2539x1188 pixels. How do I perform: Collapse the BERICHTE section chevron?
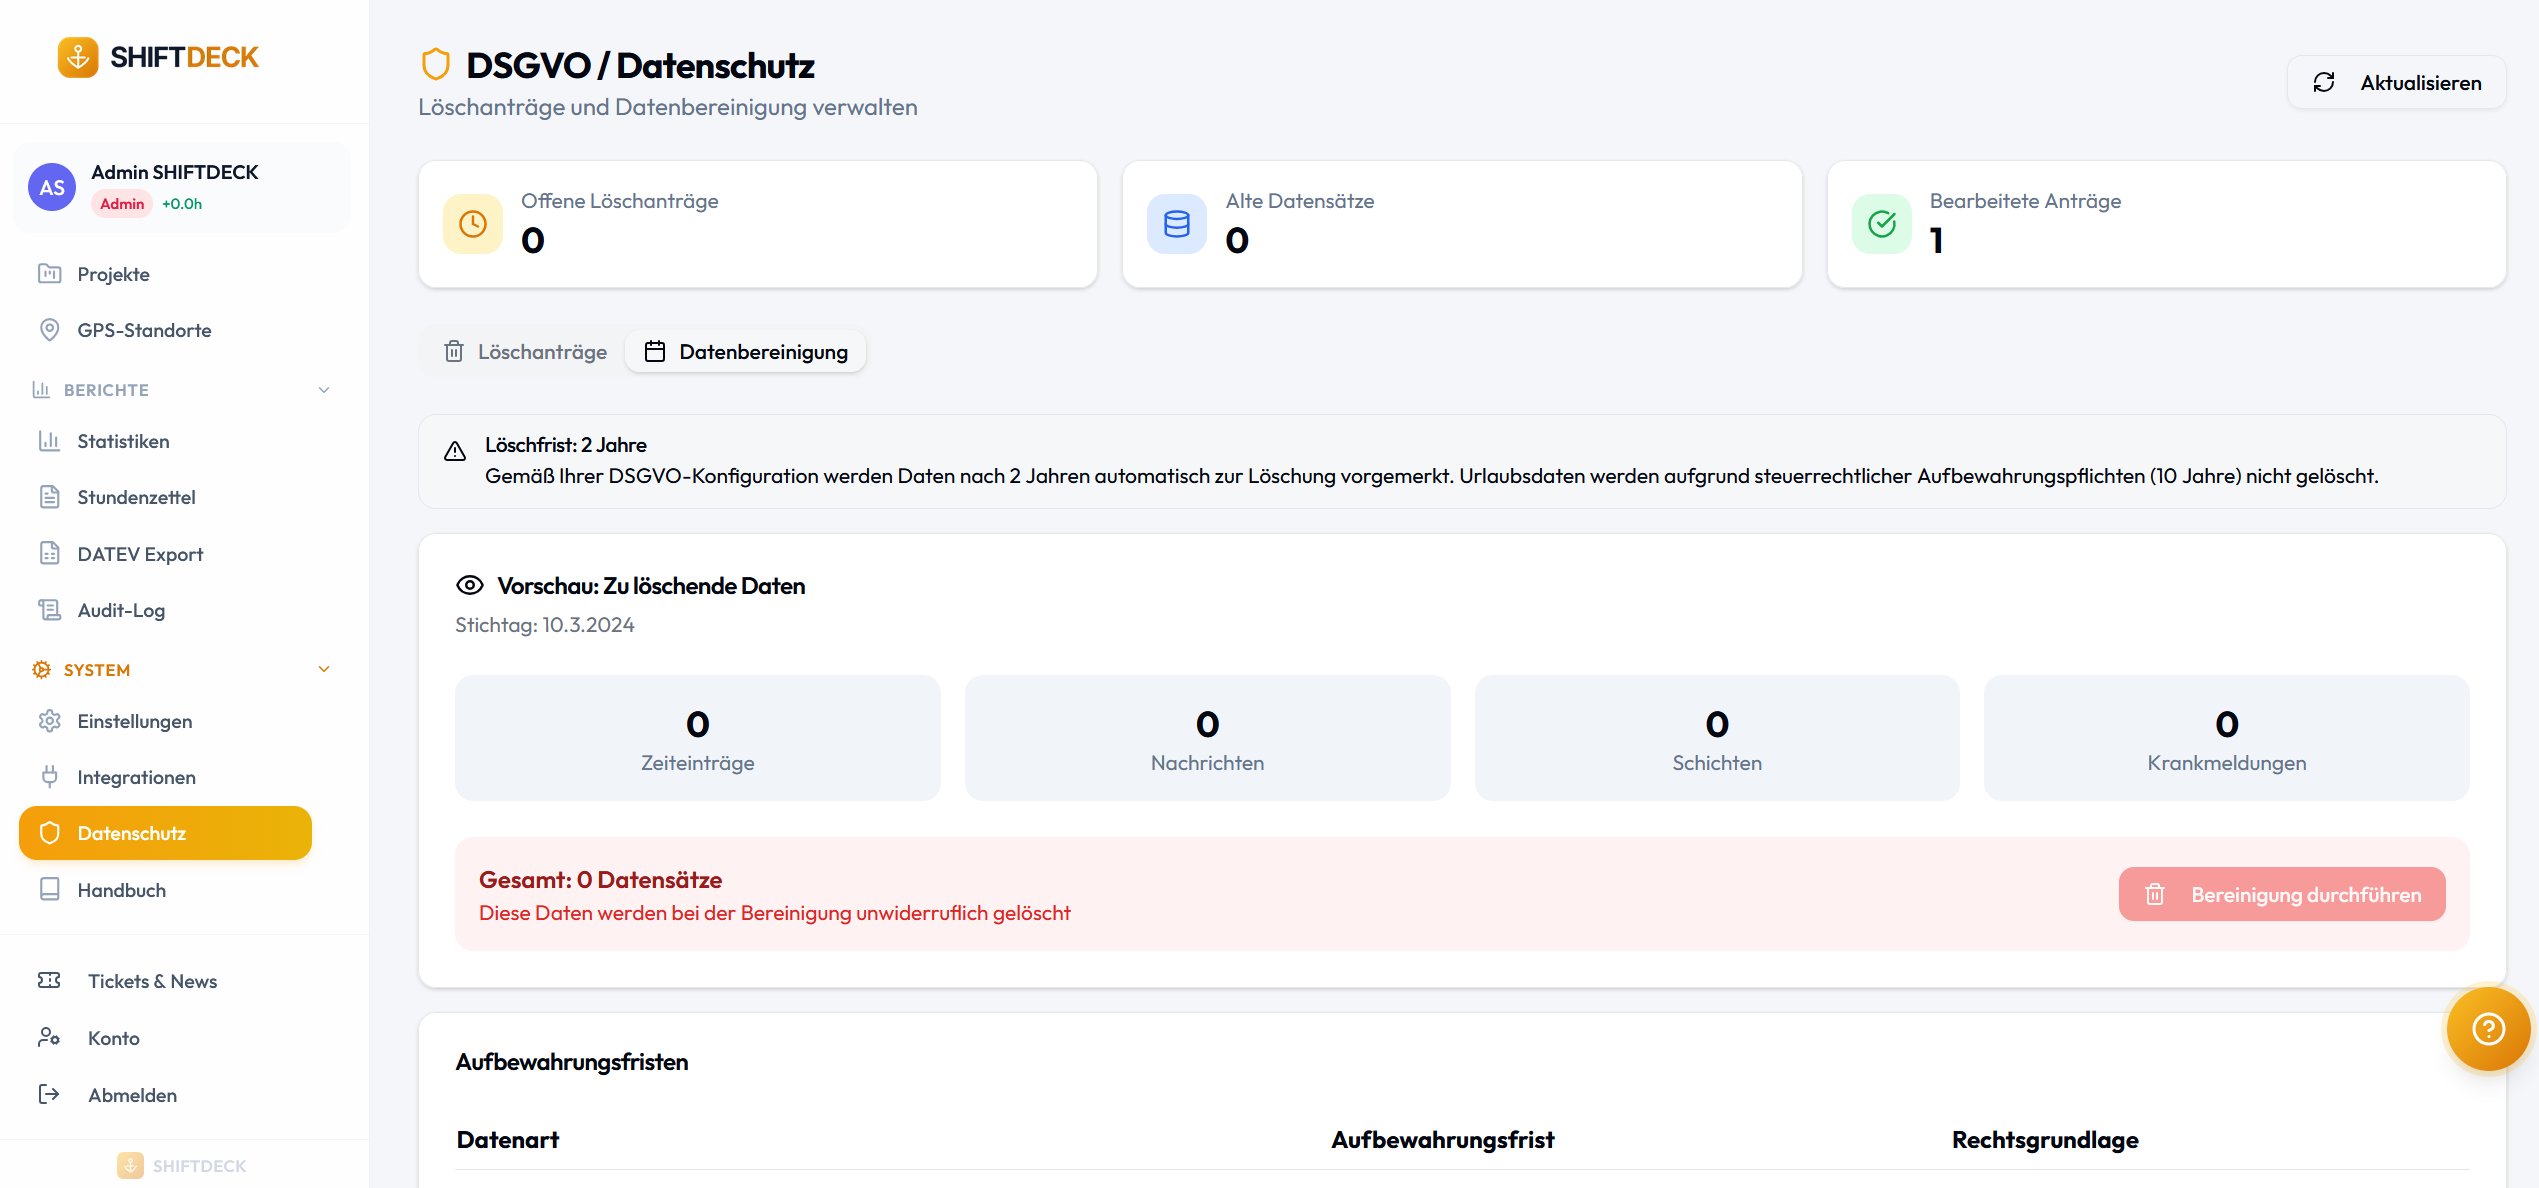click(324, 390)
